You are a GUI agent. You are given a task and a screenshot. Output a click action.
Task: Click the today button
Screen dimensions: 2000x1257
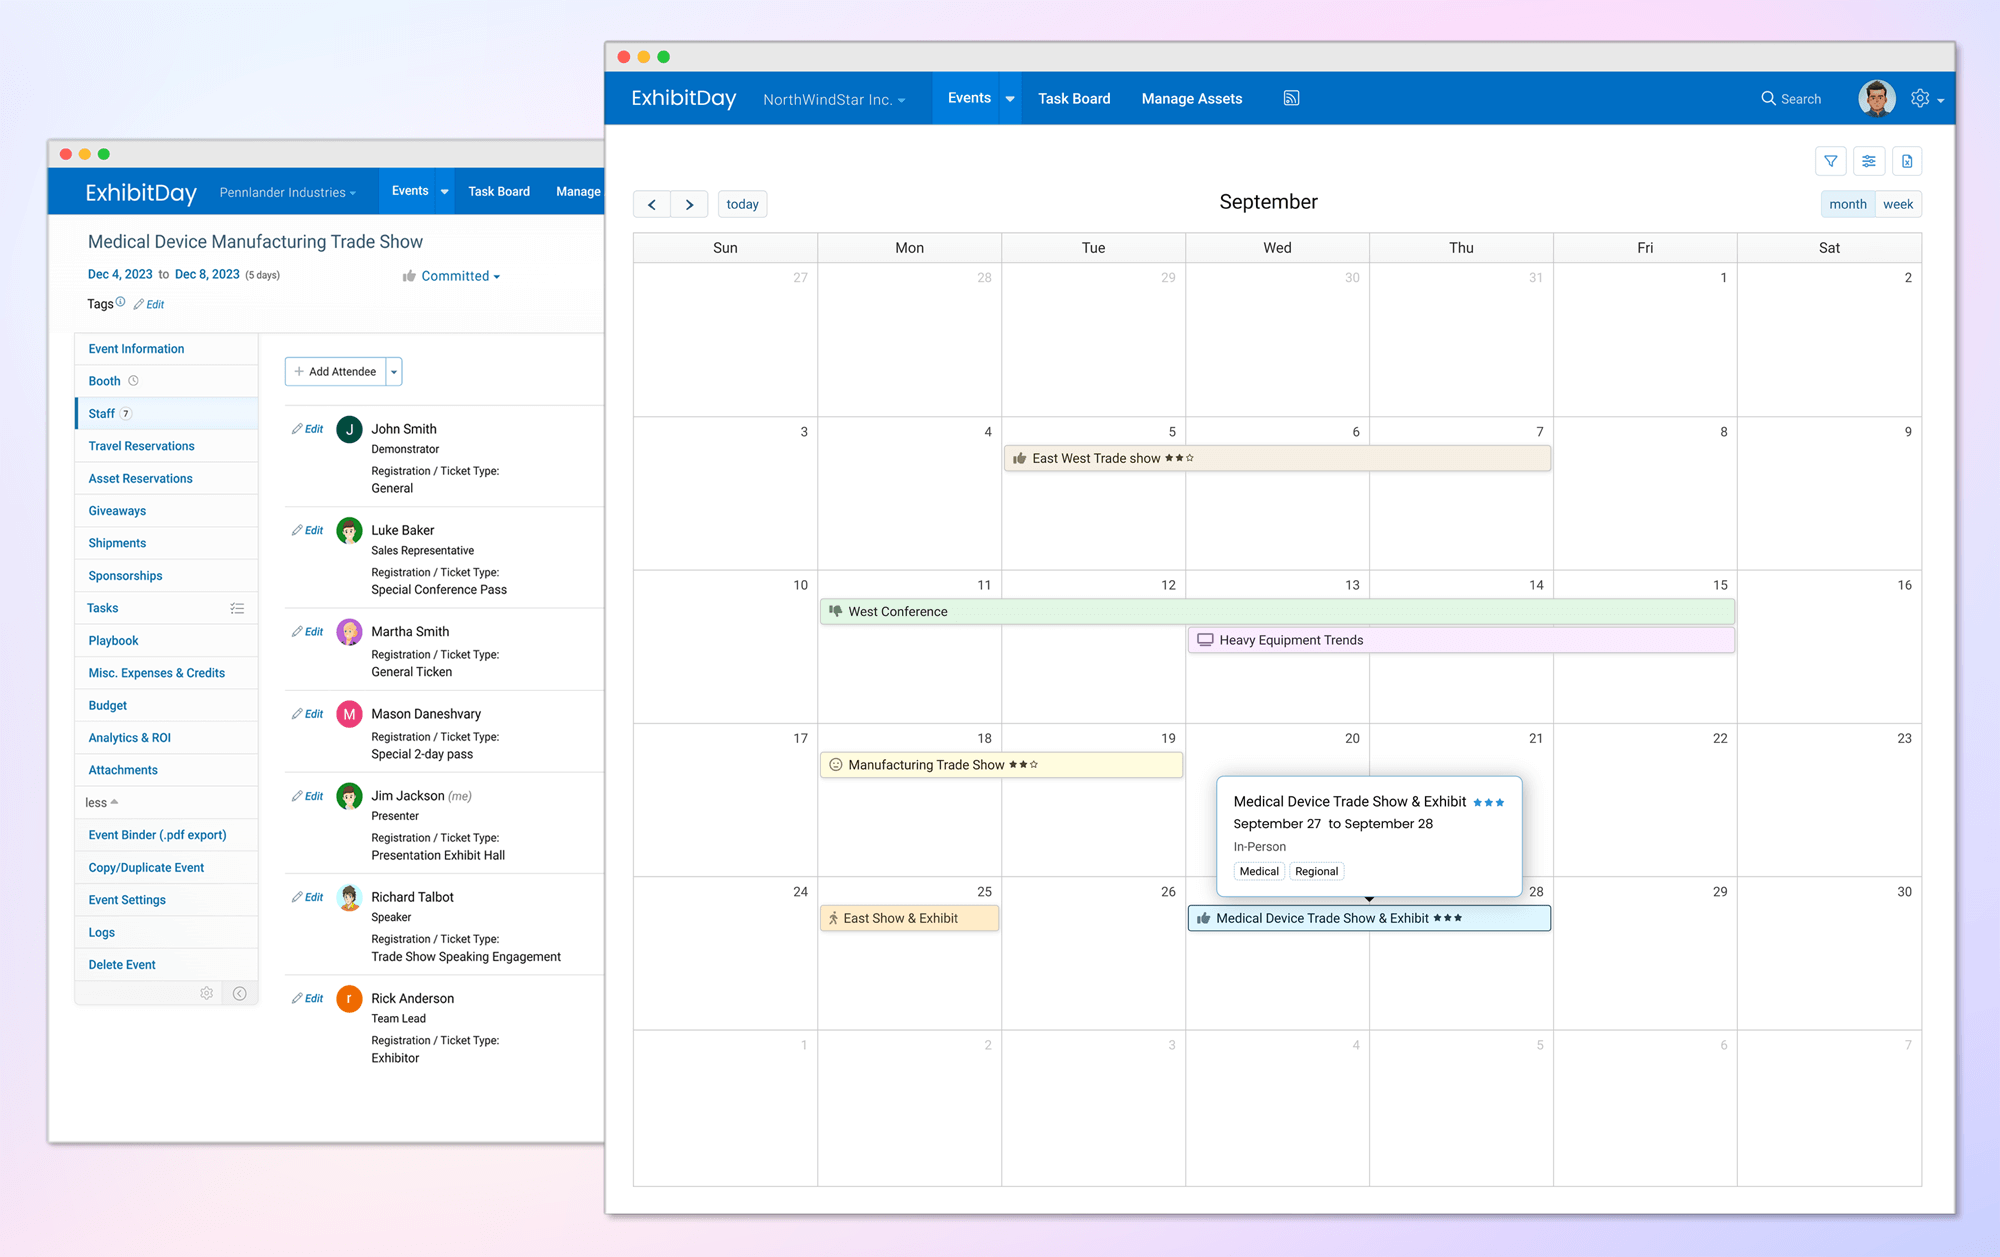742,204
